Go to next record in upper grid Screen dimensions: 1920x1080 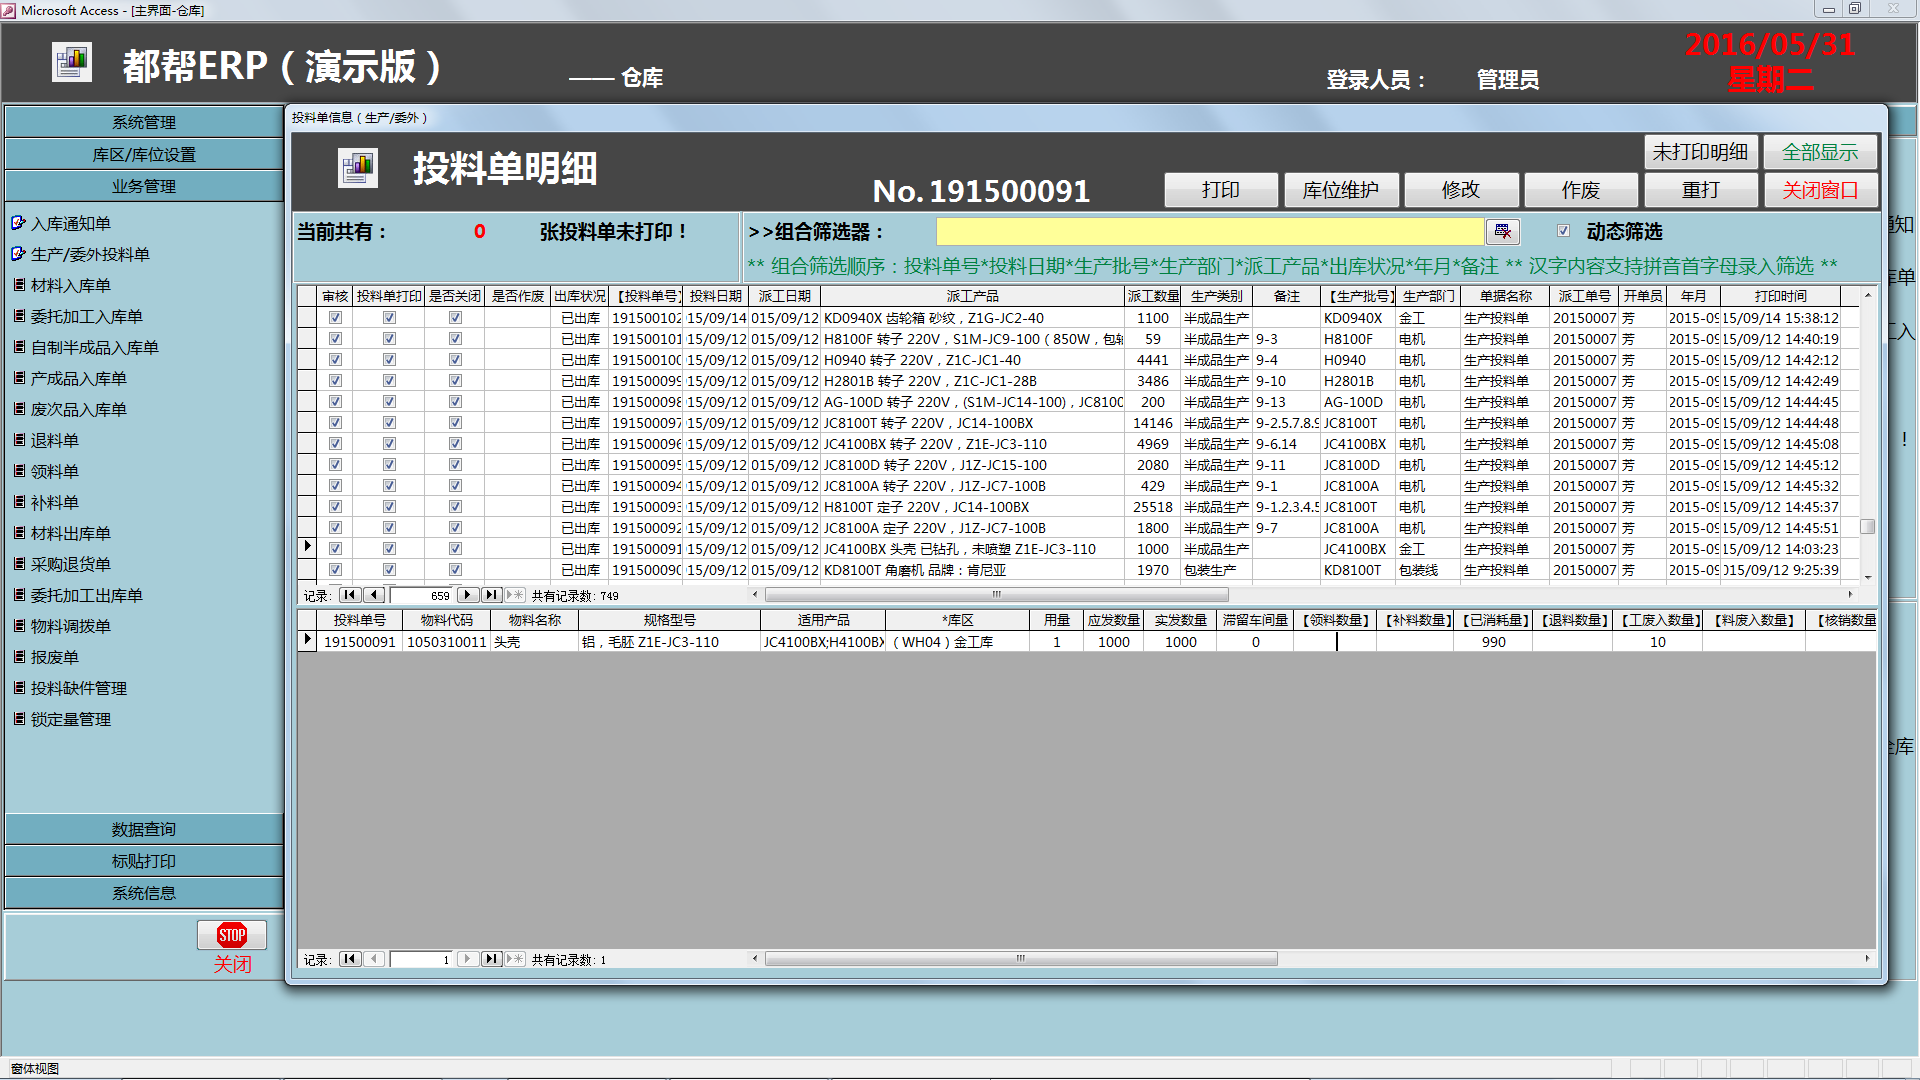[x=467, y=595]
